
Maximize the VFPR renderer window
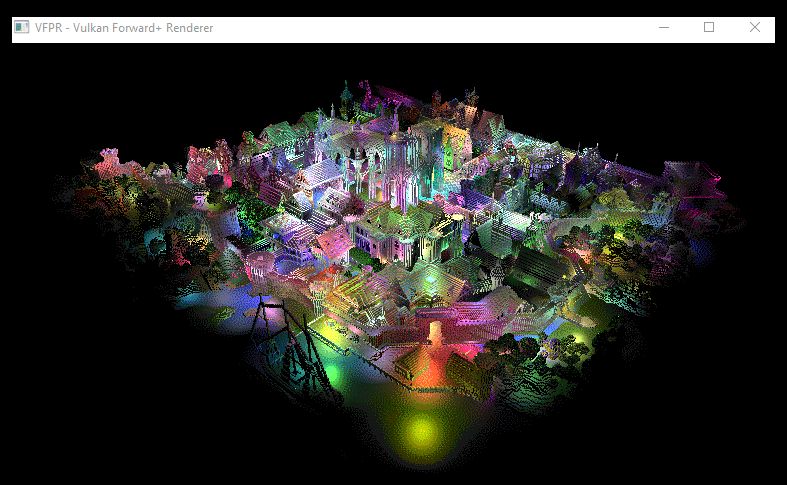pos(709,28)
